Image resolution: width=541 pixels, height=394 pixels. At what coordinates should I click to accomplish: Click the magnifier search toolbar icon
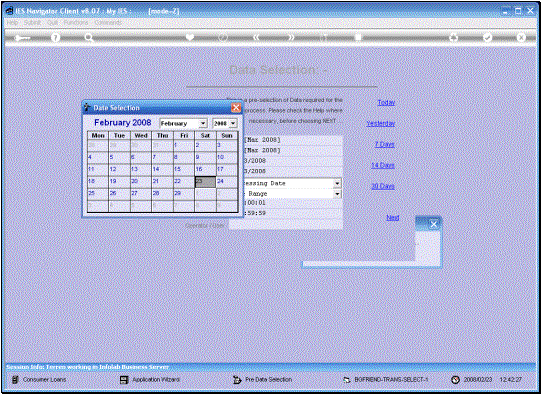tap(89, 38)
